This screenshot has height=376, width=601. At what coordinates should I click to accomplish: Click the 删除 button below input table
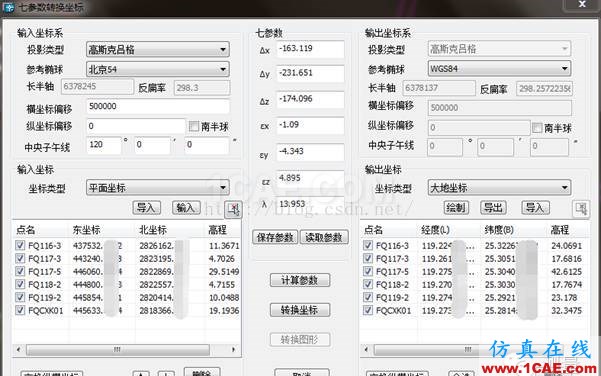pos(202,372)
